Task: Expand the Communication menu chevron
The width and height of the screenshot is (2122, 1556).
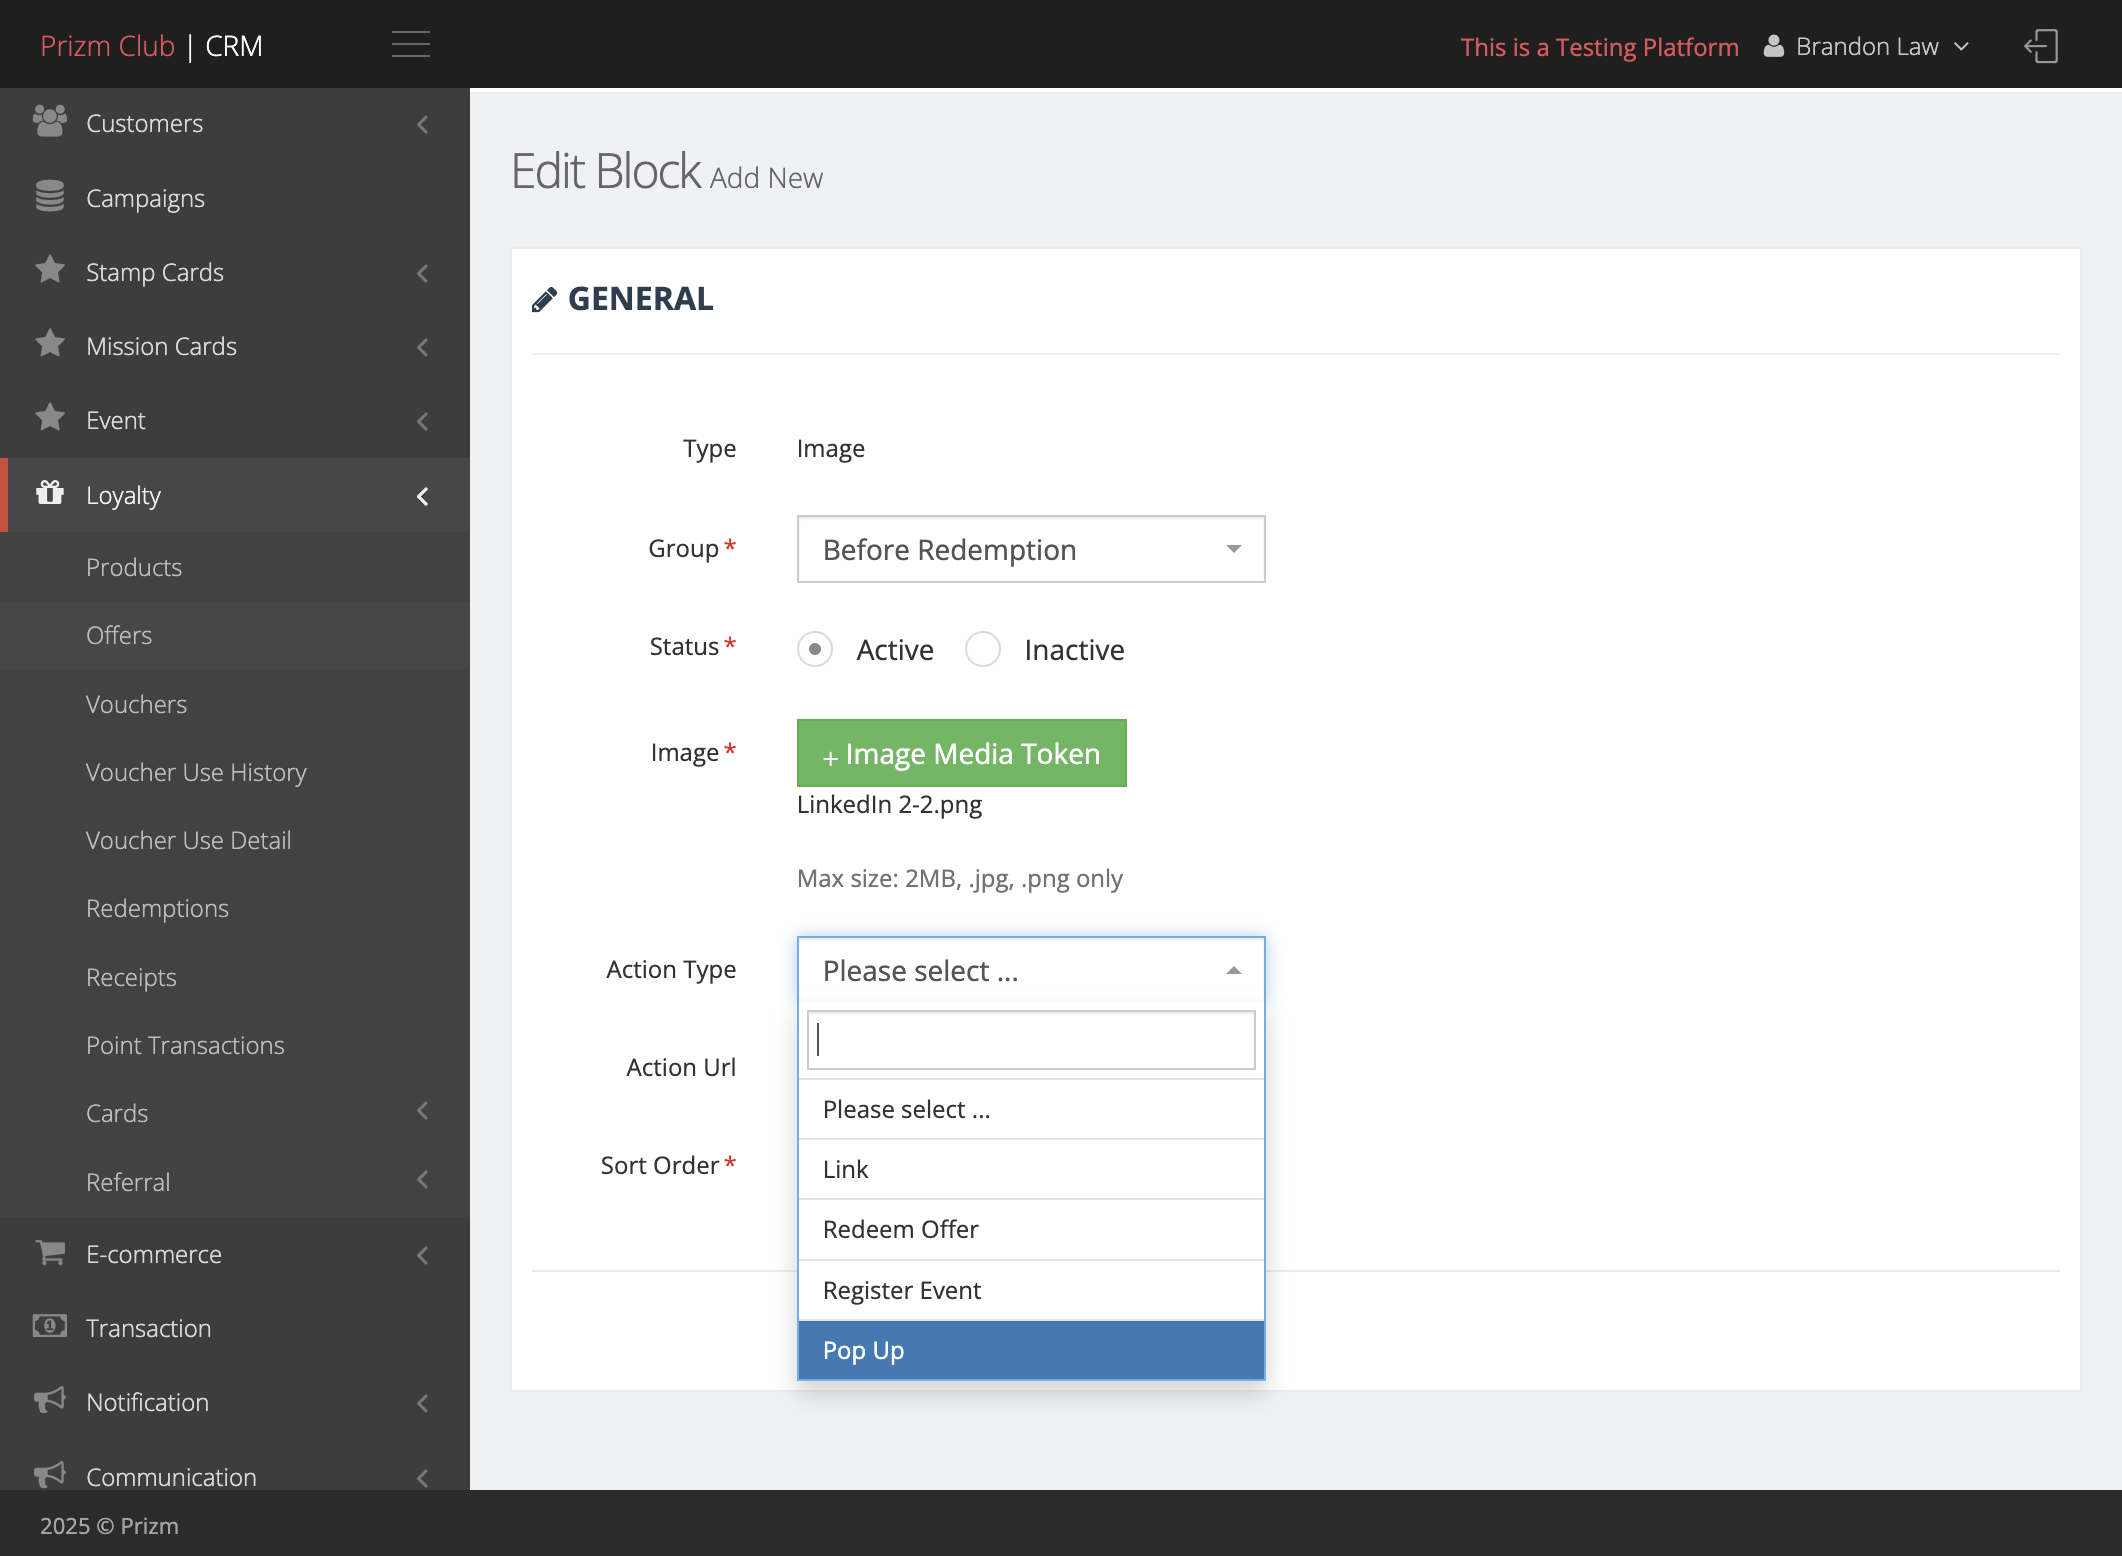Action: pyautogui.click(x=423, y=1477)
